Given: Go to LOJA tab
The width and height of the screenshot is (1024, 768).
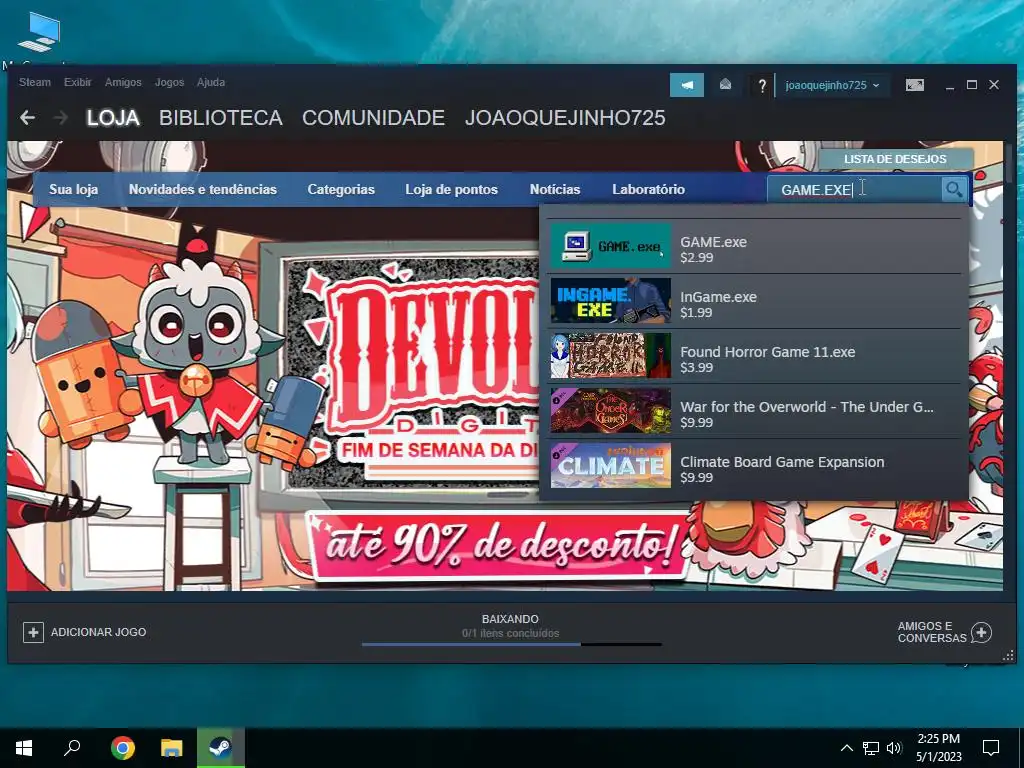Looking at the screenshot, I should (x=113, y=118).
